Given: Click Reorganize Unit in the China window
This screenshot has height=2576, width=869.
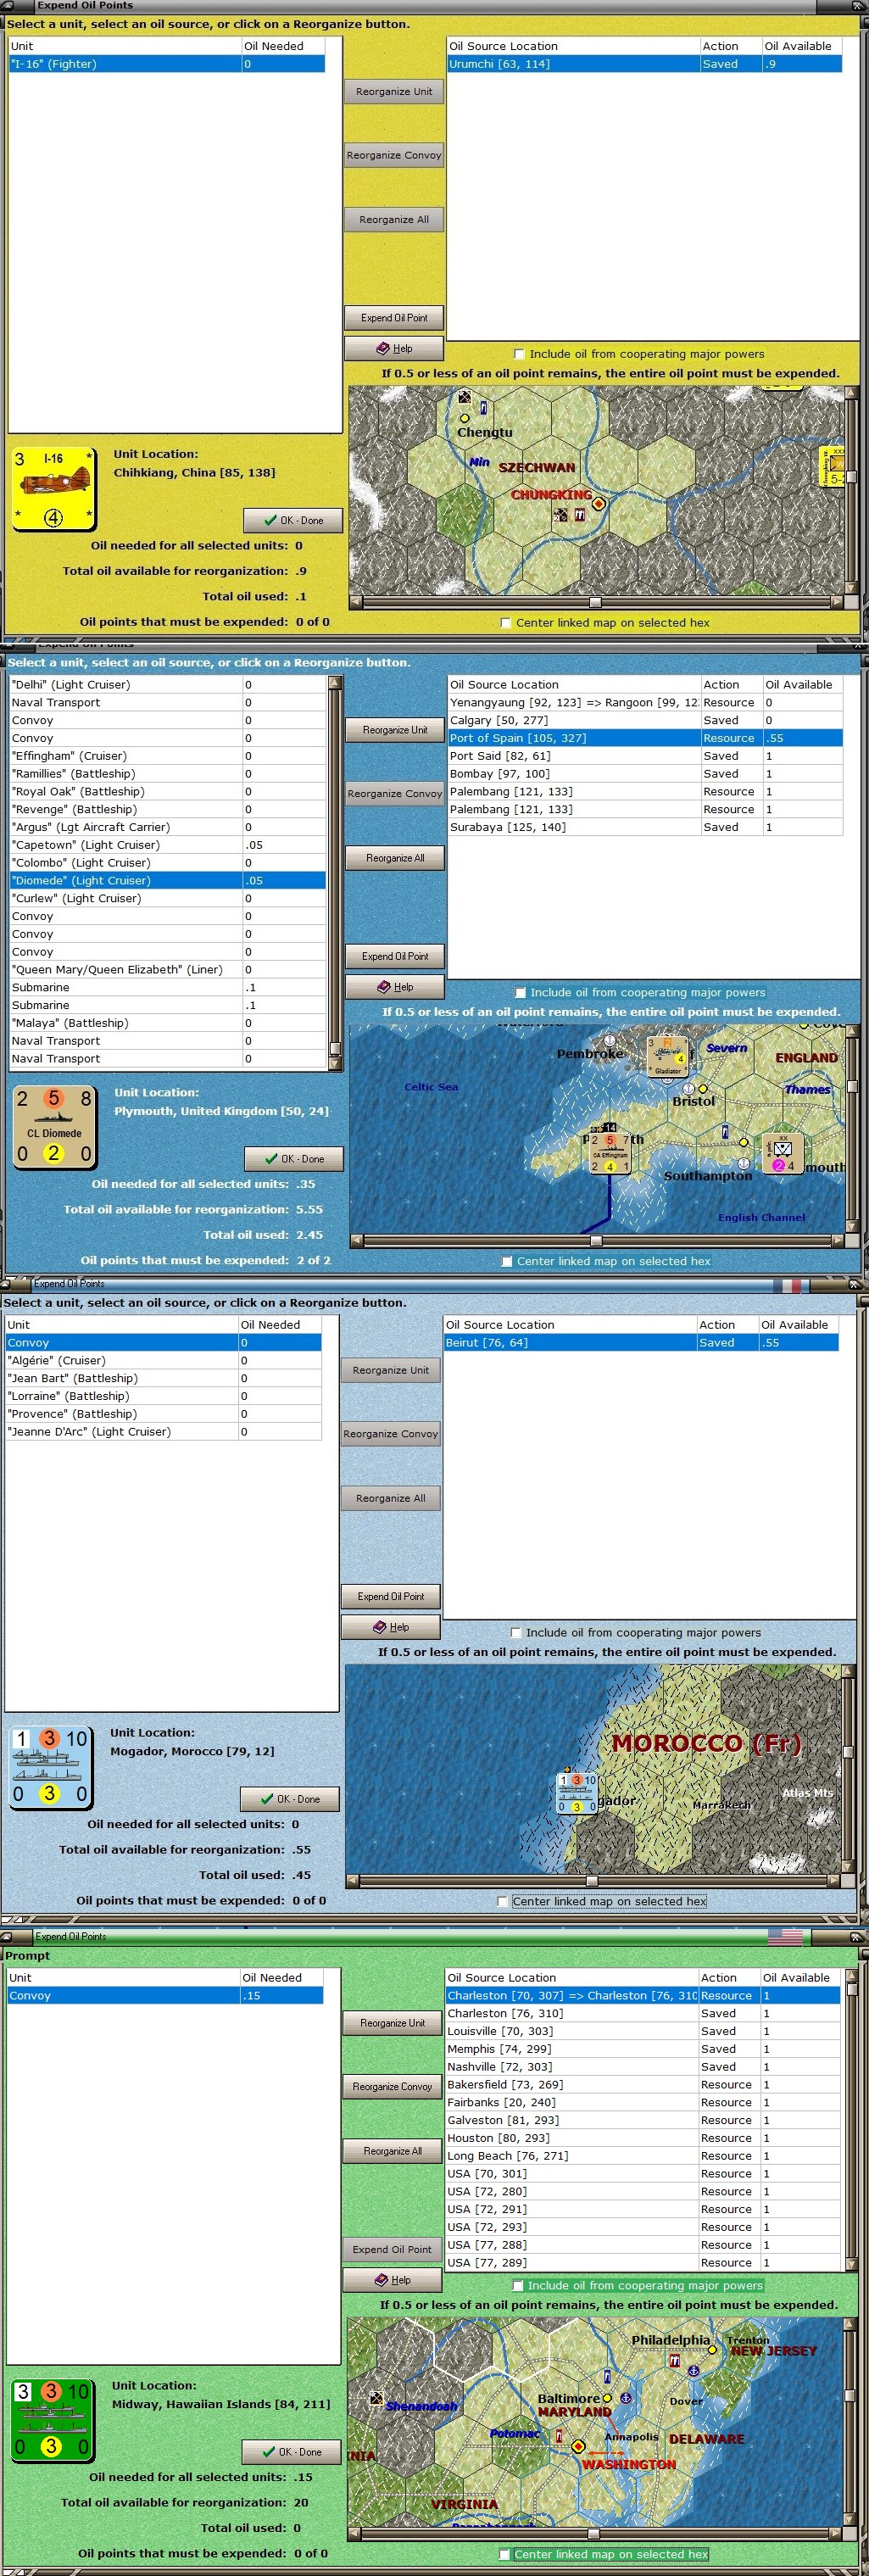Looking at the screenshot, I should [x=394, y=91].
